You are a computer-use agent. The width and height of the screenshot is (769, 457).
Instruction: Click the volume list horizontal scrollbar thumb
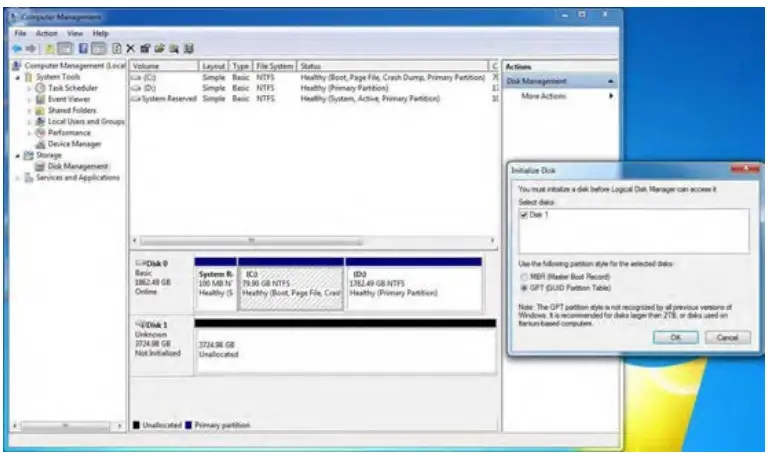(x=251, y=241)
